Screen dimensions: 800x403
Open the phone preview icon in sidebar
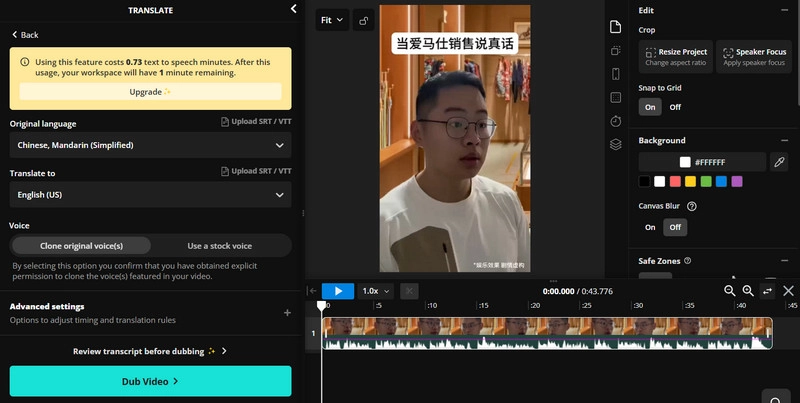[x=616, y=74]
